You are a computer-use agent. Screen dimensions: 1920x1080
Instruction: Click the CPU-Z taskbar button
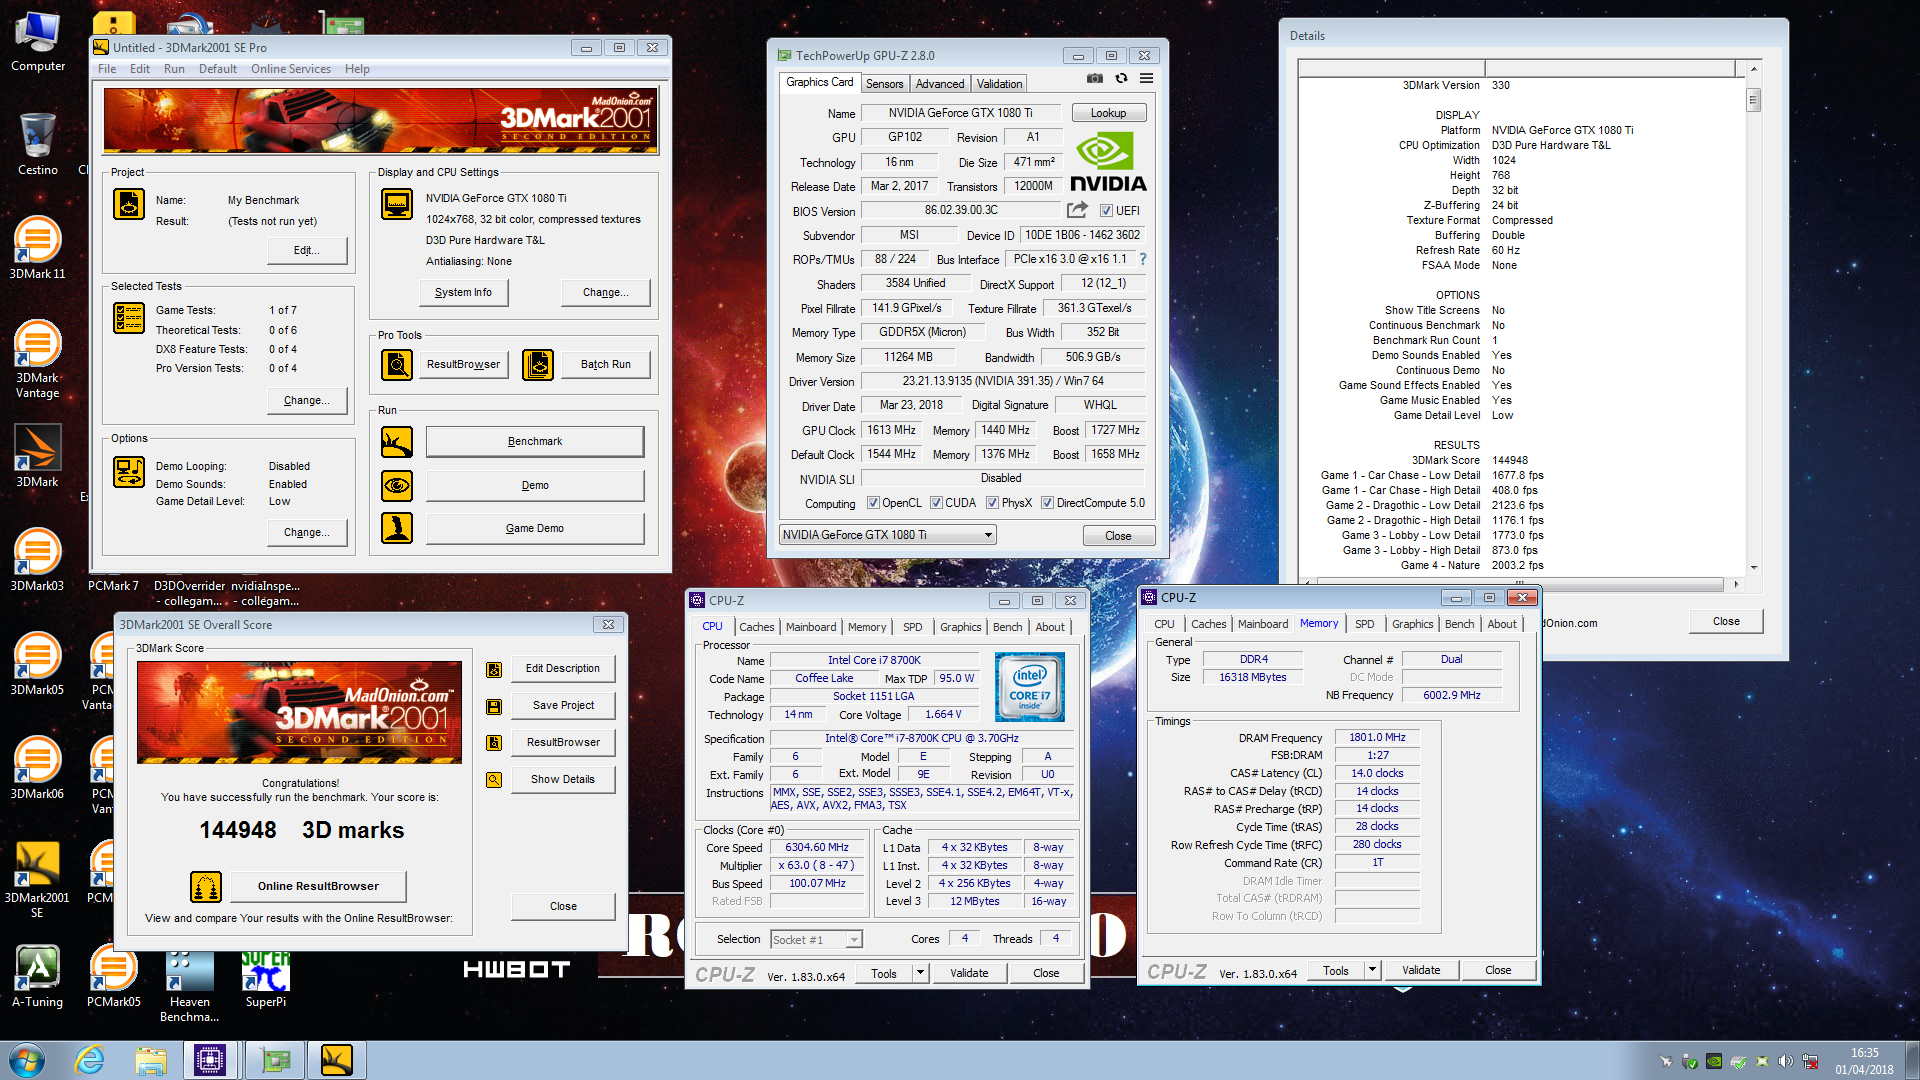[x=210, y=1060]
